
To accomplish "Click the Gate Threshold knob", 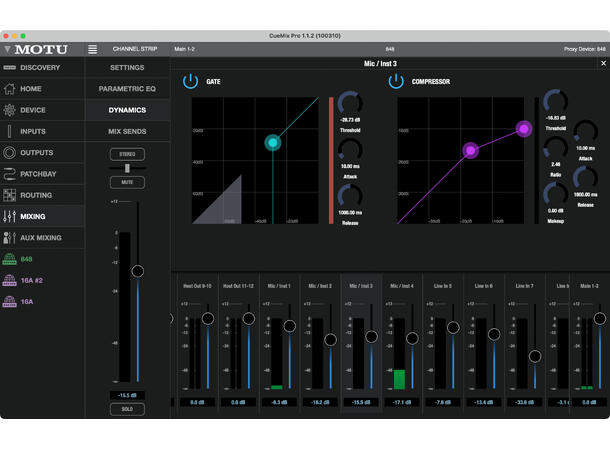I will coord(349,103).
